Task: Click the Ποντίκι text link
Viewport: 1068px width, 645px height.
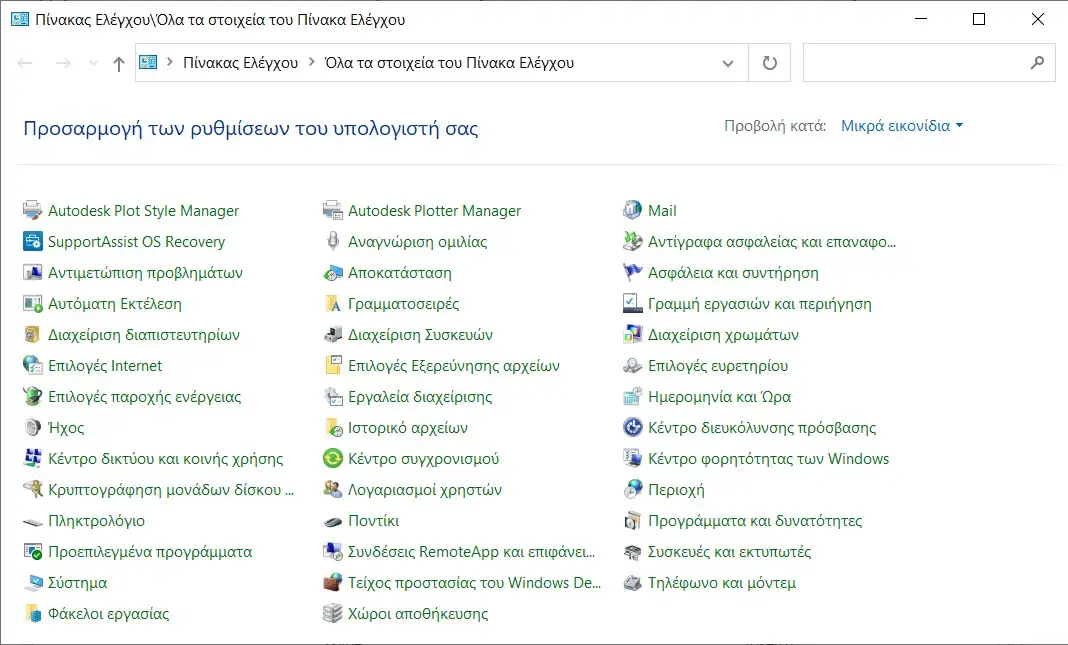Action: [x=373, y=521]
